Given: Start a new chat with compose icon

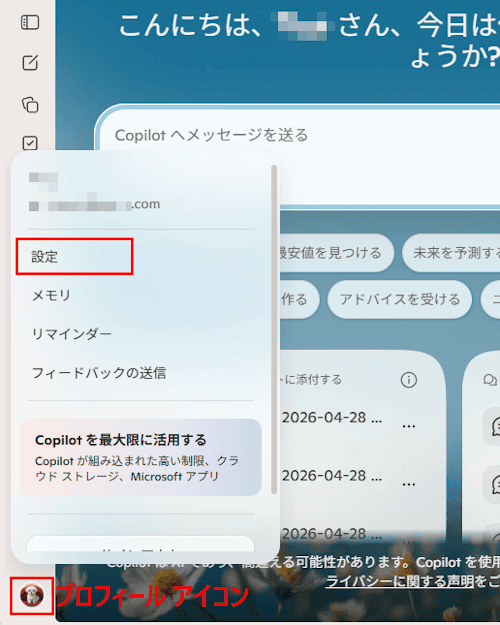Looking at the screenshot, I should click(30, 63).
